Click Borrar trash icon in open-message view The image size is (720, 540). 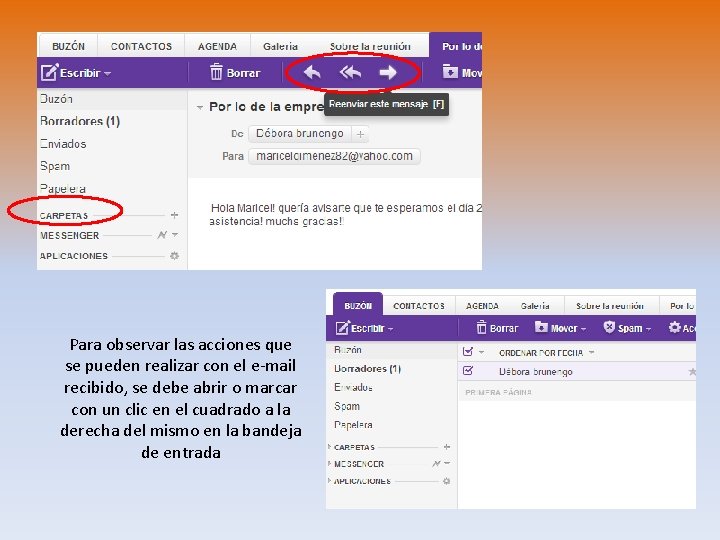point(216,72)
